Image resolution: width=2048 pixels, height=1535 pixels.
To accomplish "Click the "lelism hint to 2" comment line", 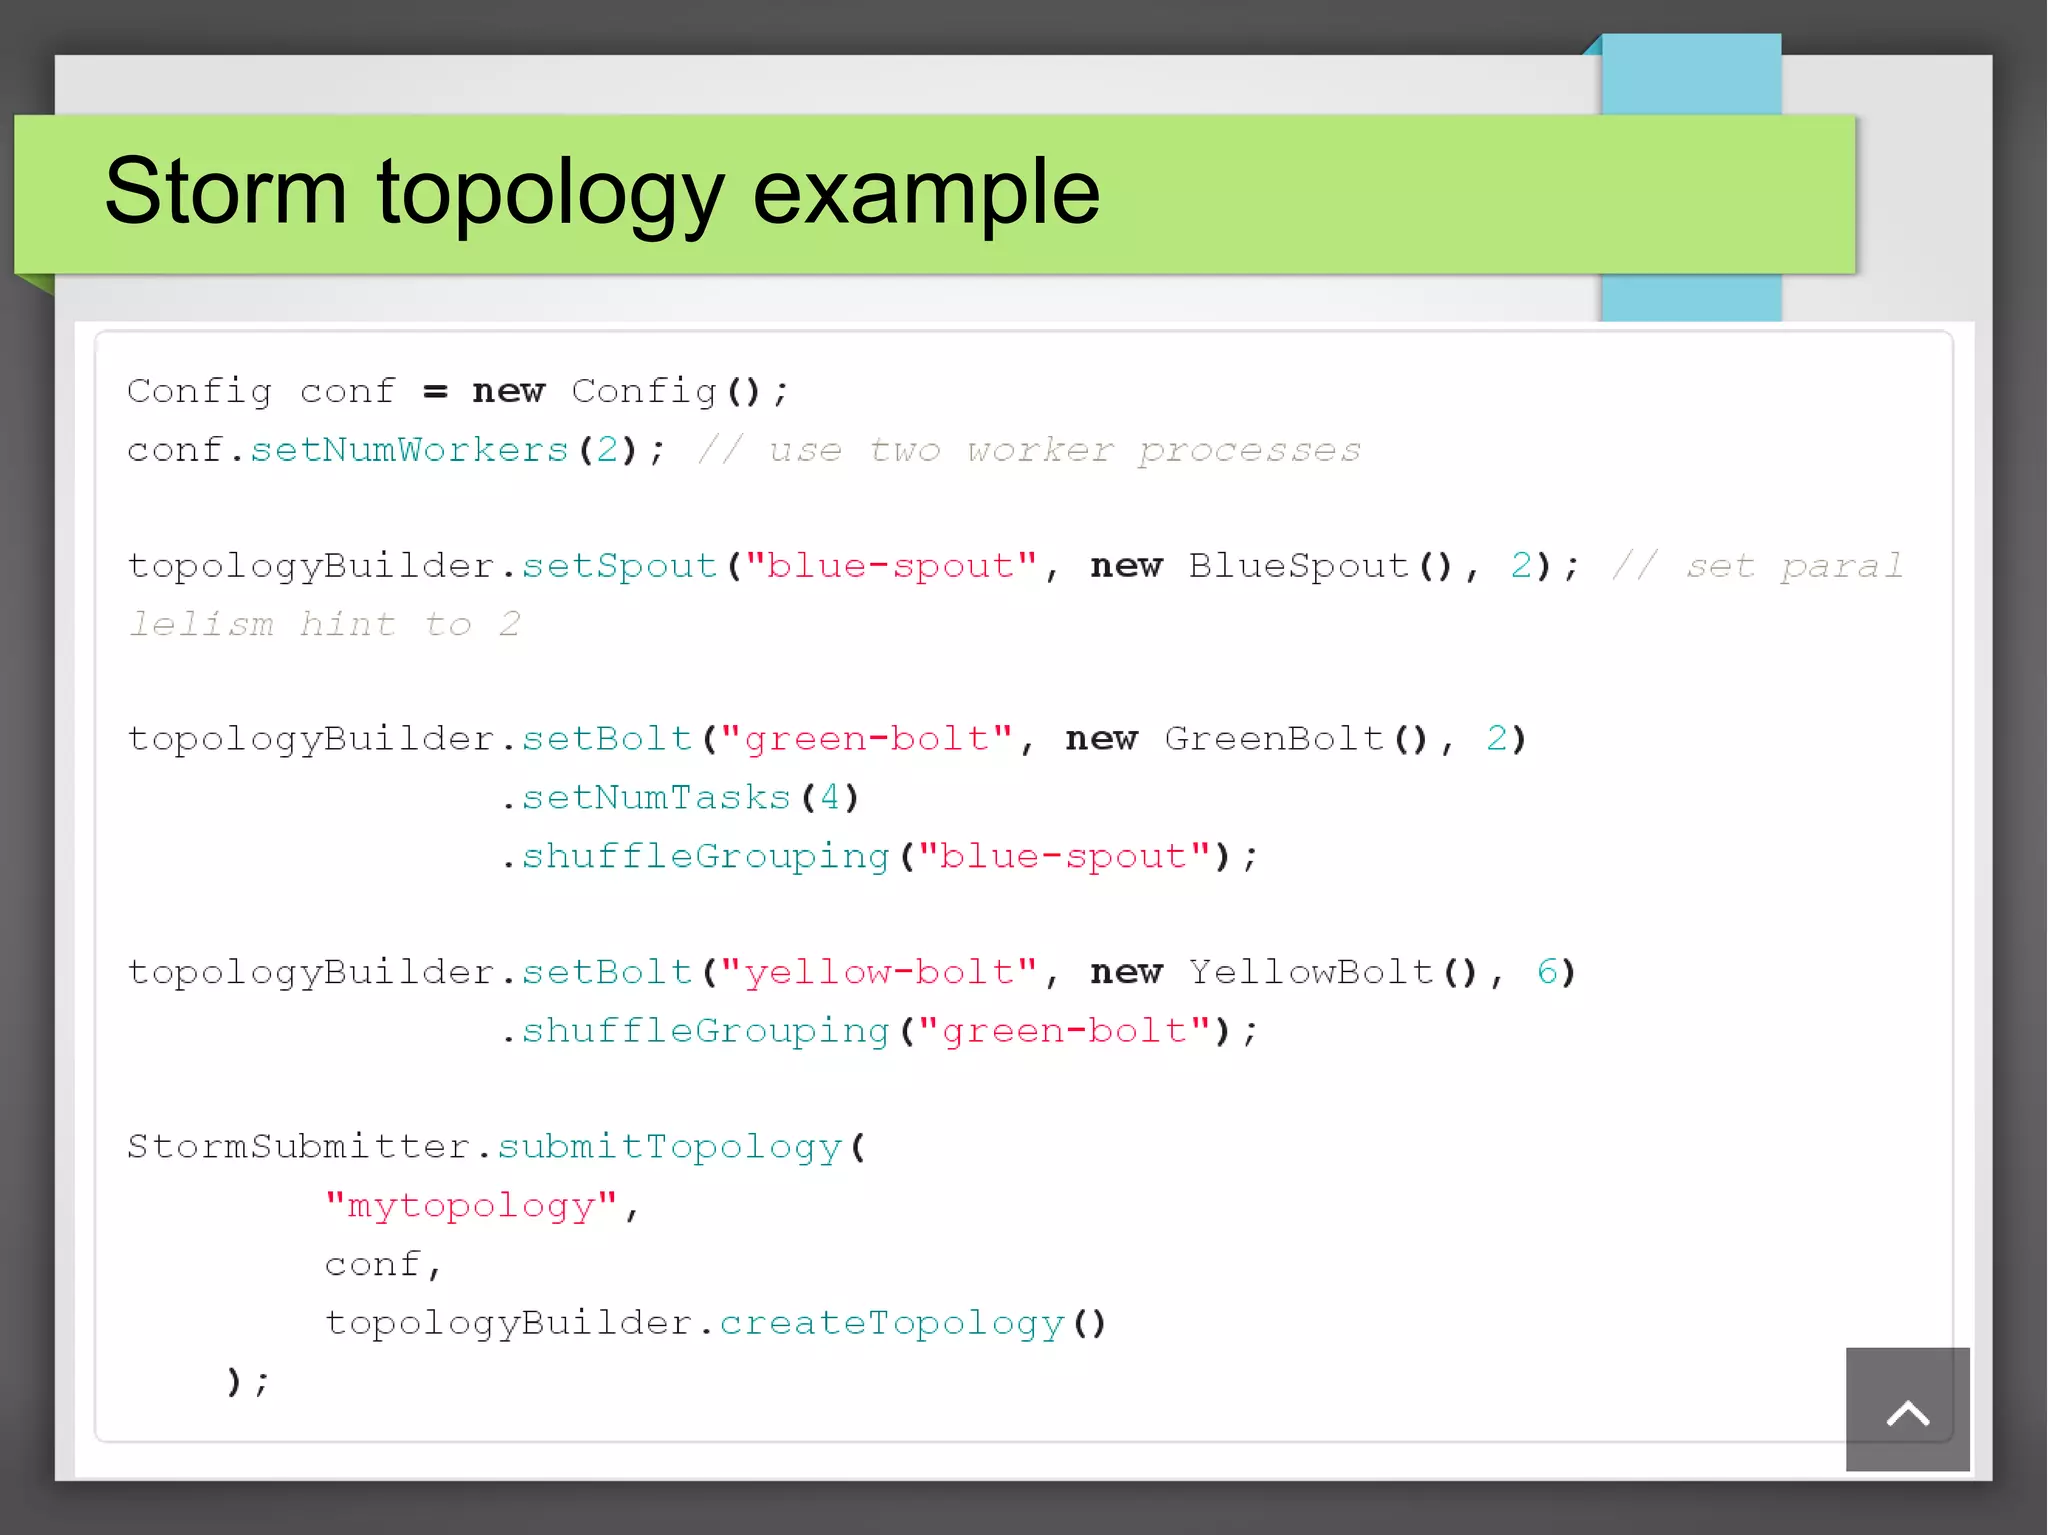I will pos(325,624).
